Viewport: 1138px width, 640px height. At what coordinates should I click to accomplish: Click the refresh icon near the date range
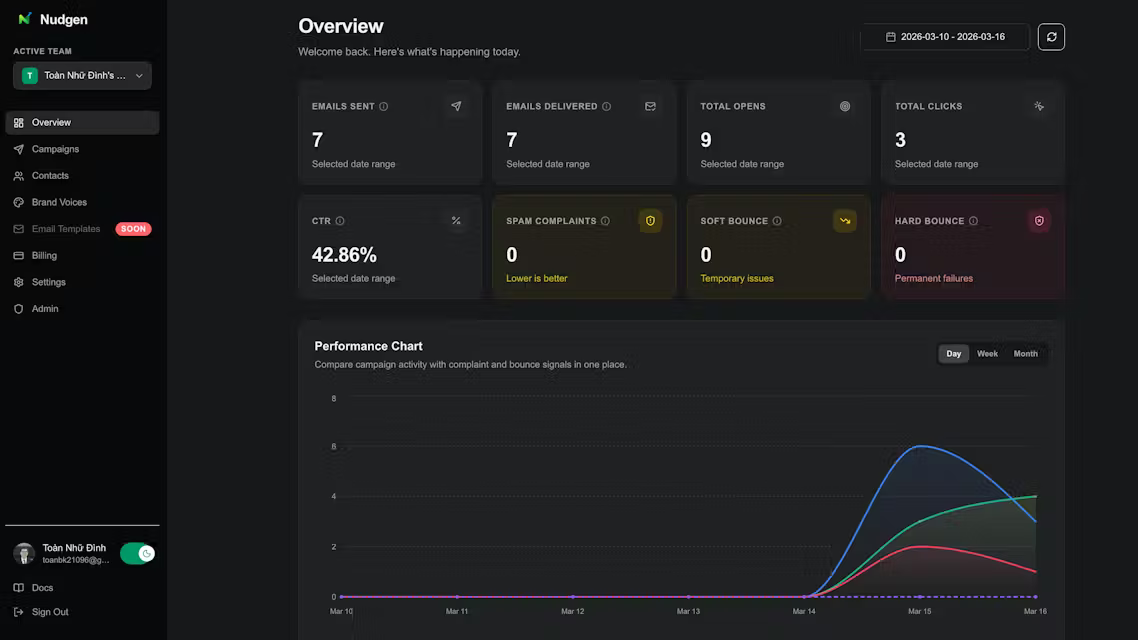pos(1050,36)
